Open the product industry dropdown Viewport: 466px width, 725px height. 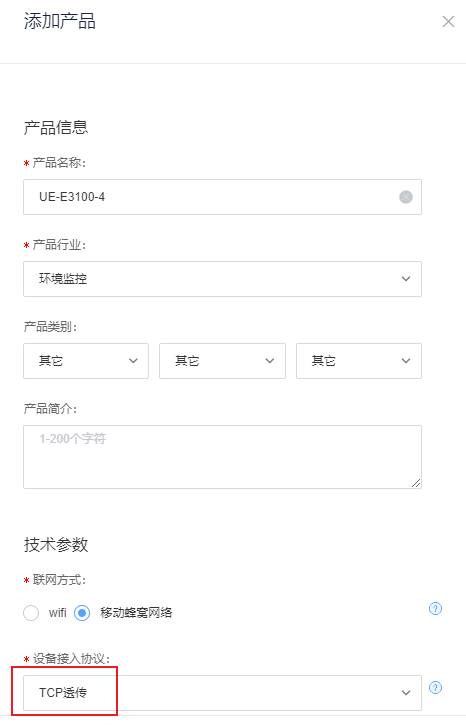222,279
